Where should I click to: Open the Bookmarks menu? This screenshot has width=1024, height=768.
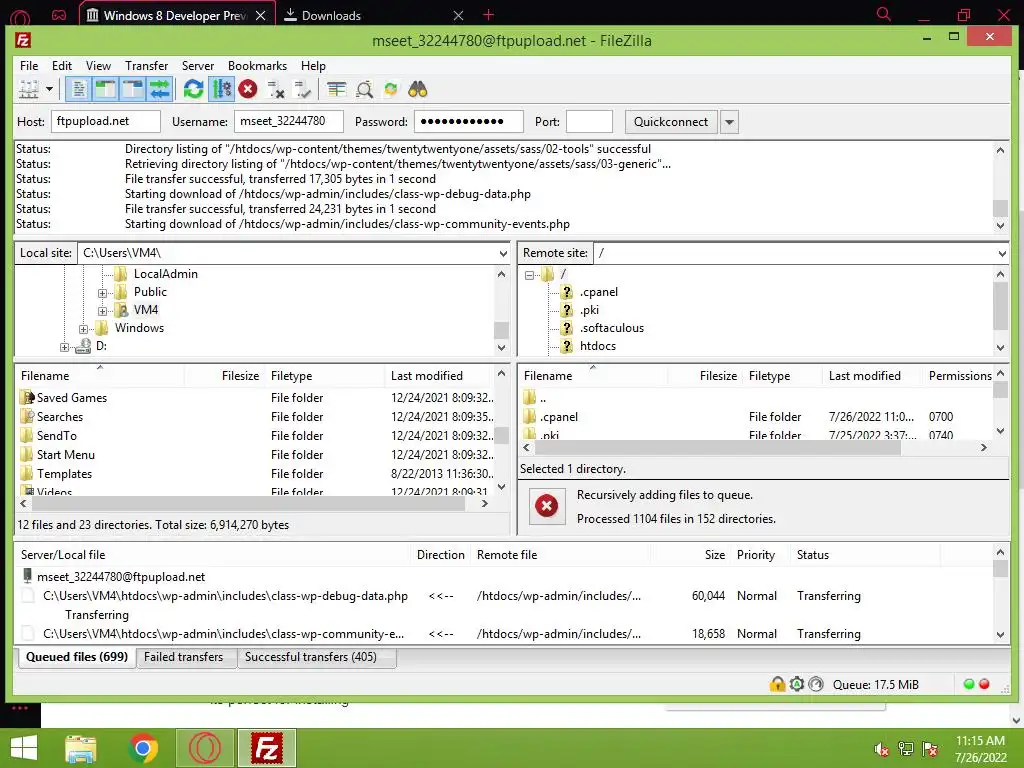pos(257,66)
